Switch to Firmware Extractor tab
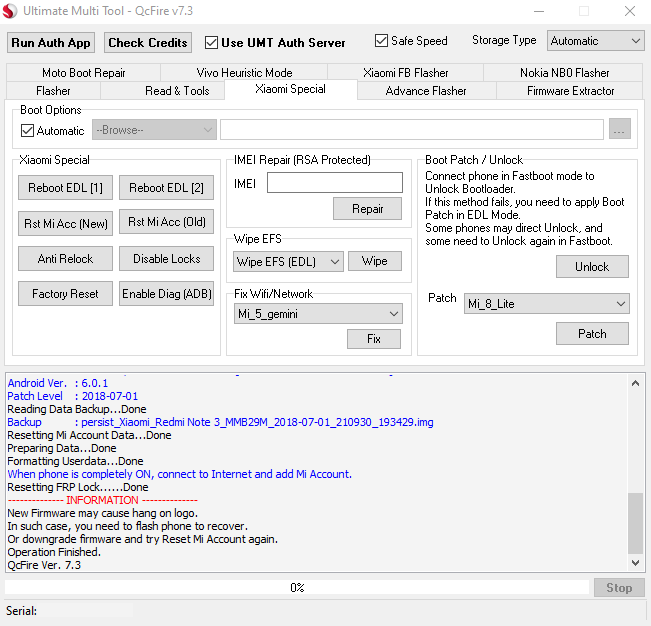 (x=570, y=91)
